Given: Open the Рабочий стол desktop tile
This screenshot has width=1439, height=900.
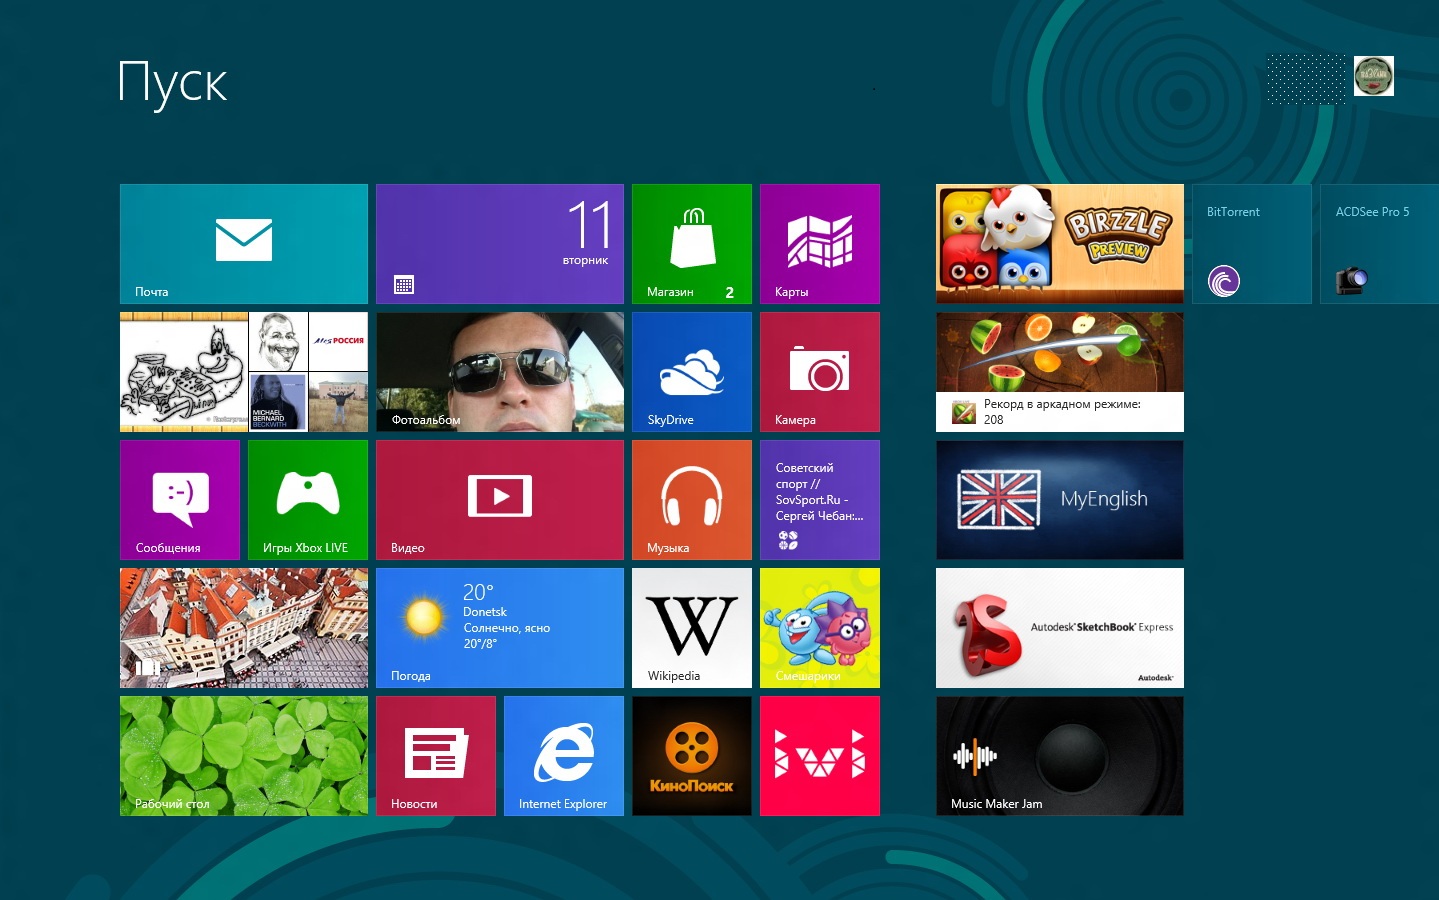Looking at the screenshot, I should 243,755.
